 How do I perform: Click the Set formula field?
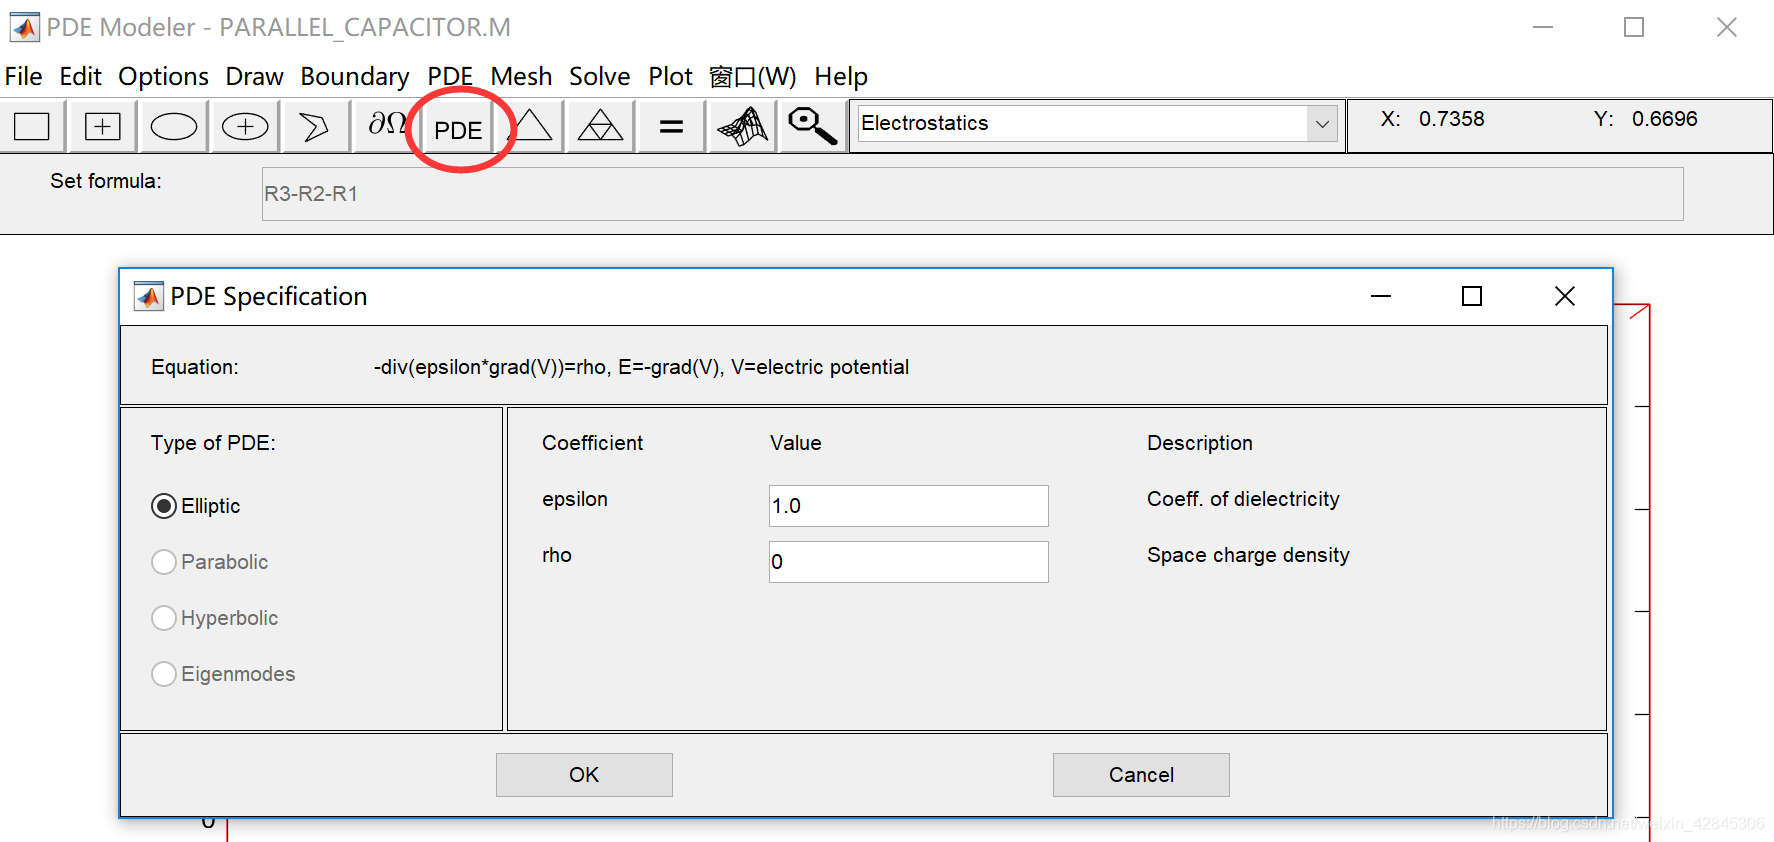972,194
